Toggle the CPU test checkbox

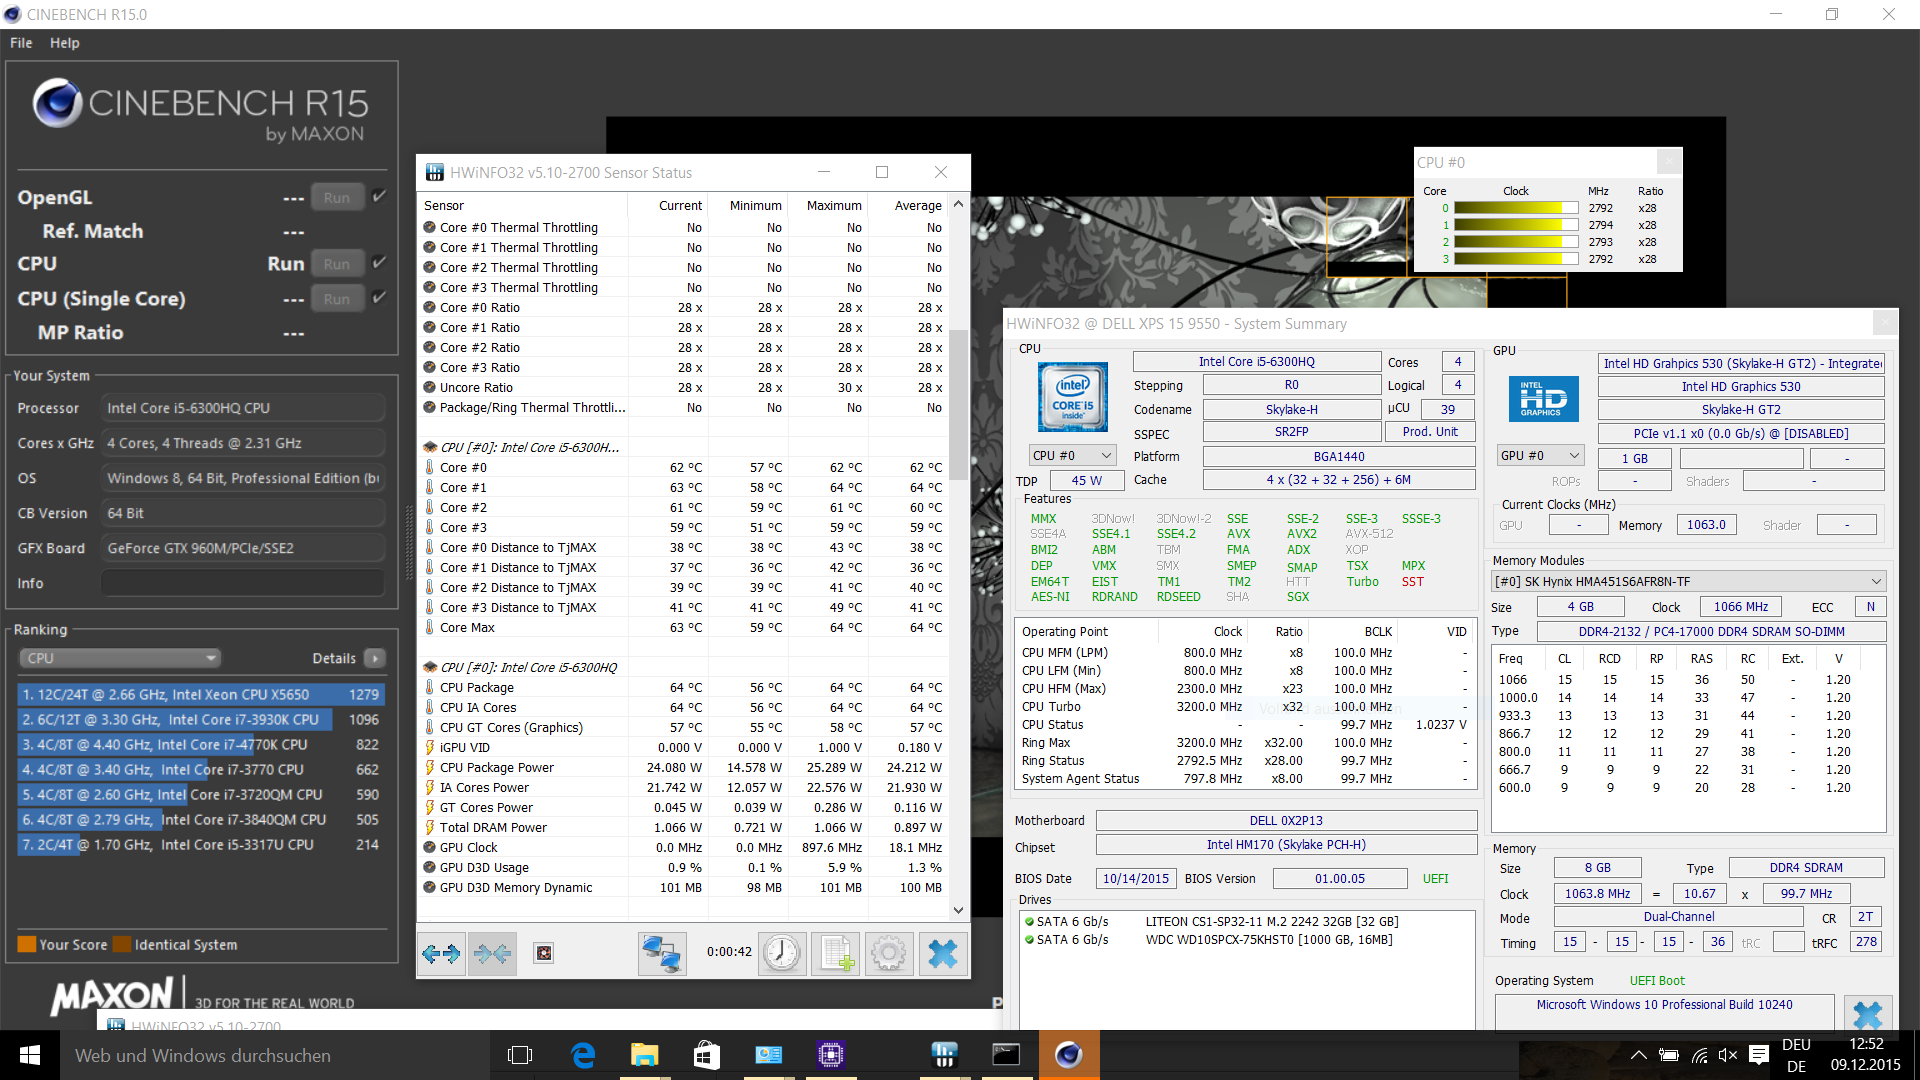pyautogui.click(x=379, y=263)
